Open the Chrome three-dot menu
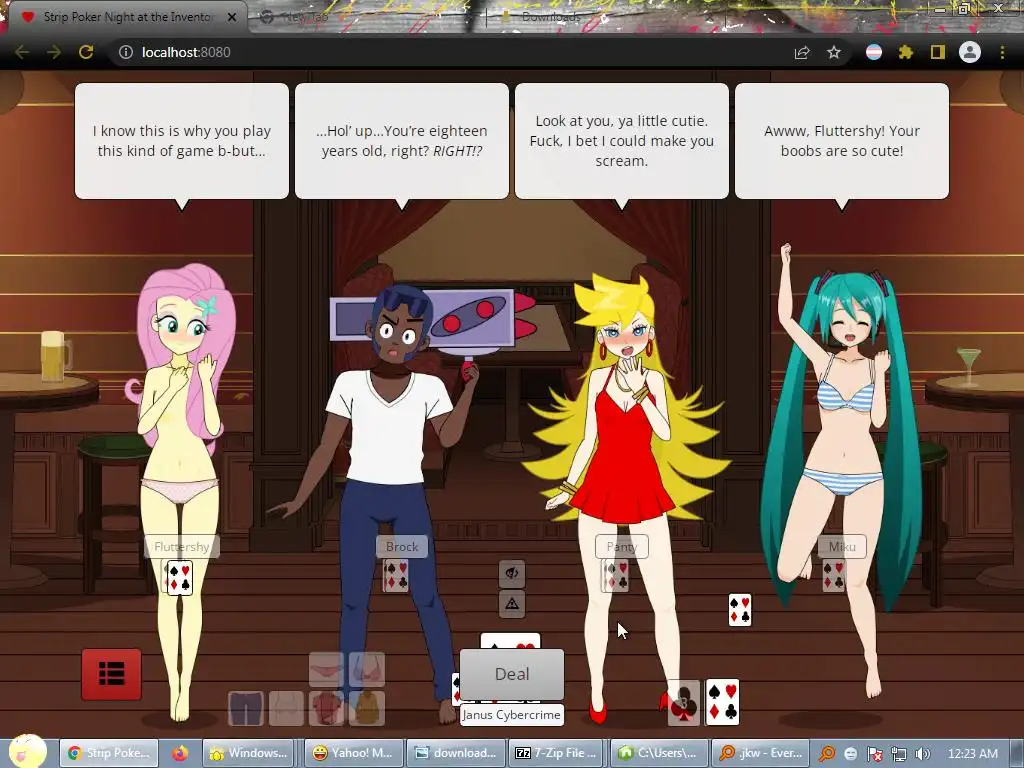 (x=1002, y=52)
